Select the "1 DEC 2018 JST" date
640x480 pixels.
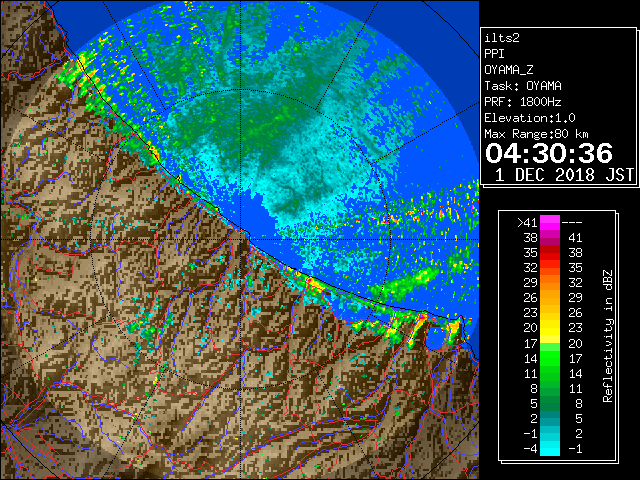coord(564,175)
